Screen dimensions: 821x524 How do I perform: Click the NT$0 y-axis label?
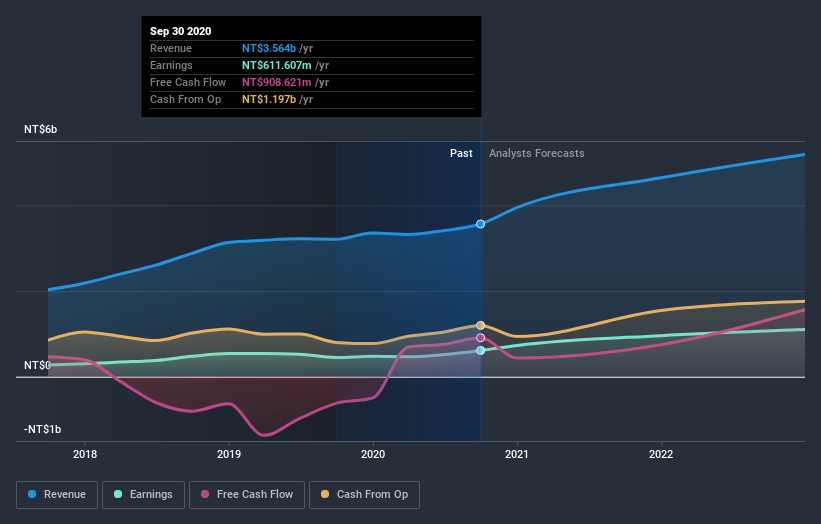click(37, 365)
